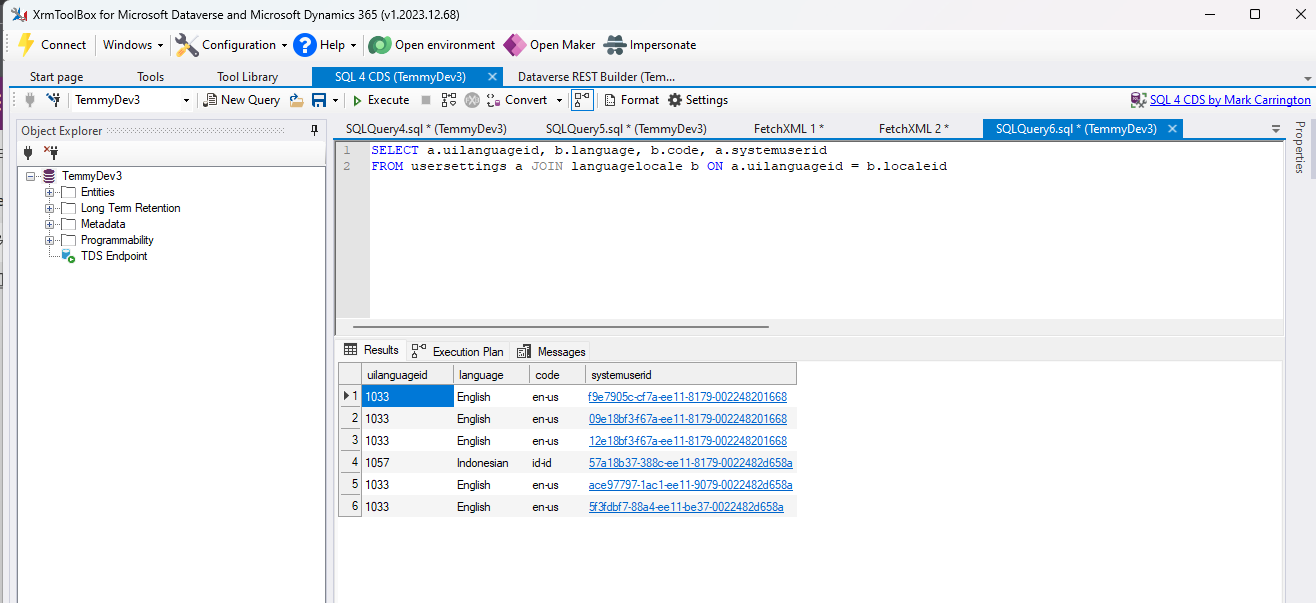This screenshot has height=603, width=1316.
Task: Click Open Maker button
Action: point(549,45)
